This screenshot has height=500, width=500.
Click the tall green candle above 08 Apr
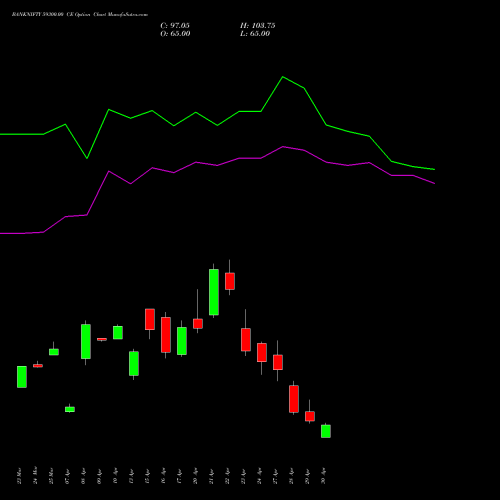(86, 341)
